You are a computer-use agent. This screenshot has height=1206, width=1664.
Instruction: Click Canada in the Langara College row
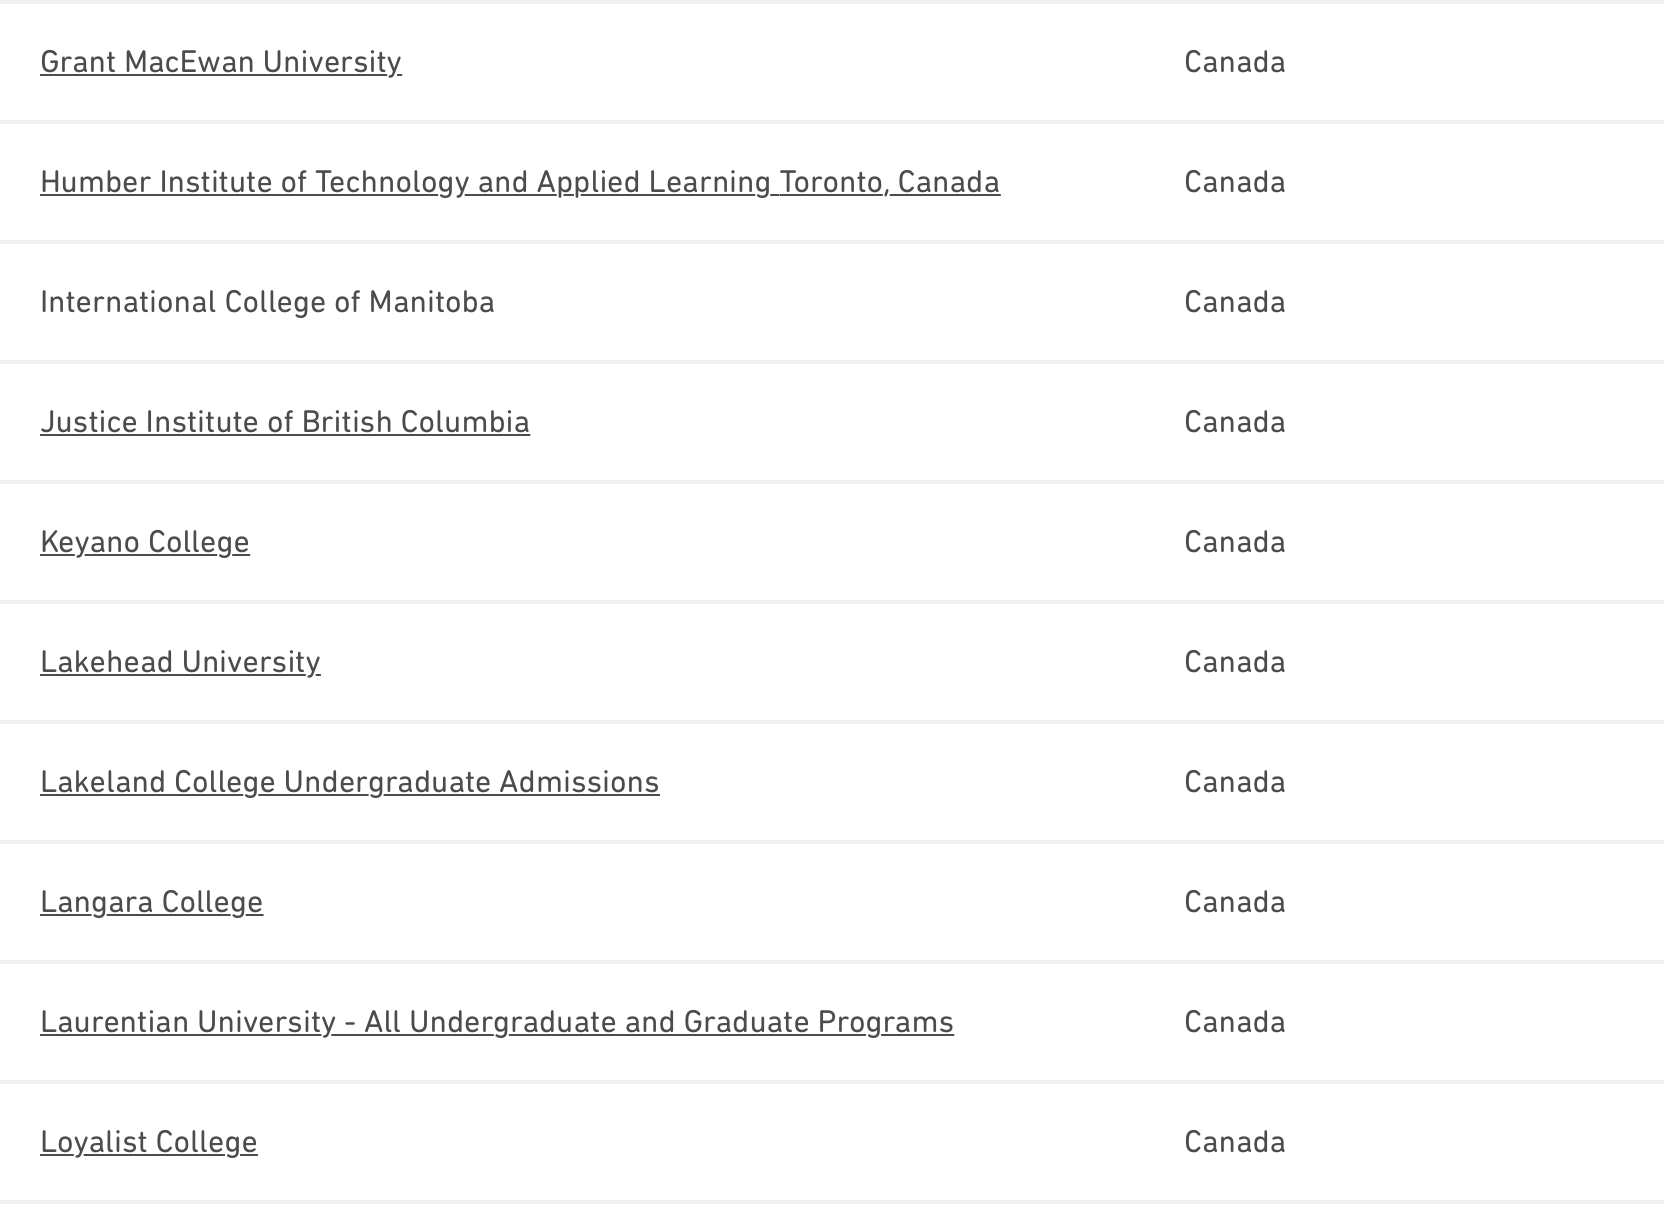(1234, 902)
